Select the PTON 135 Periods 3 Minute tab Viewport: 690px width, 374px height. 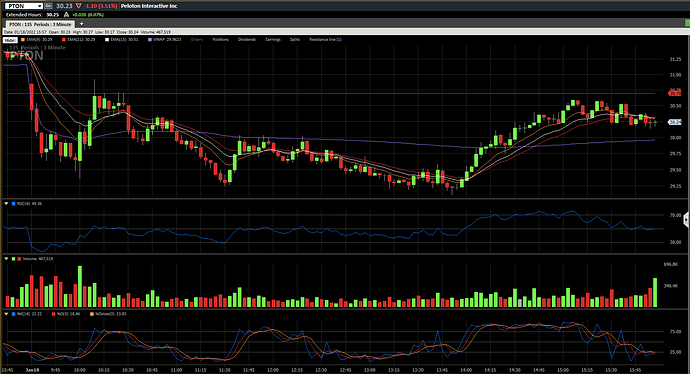pos(40,24)
